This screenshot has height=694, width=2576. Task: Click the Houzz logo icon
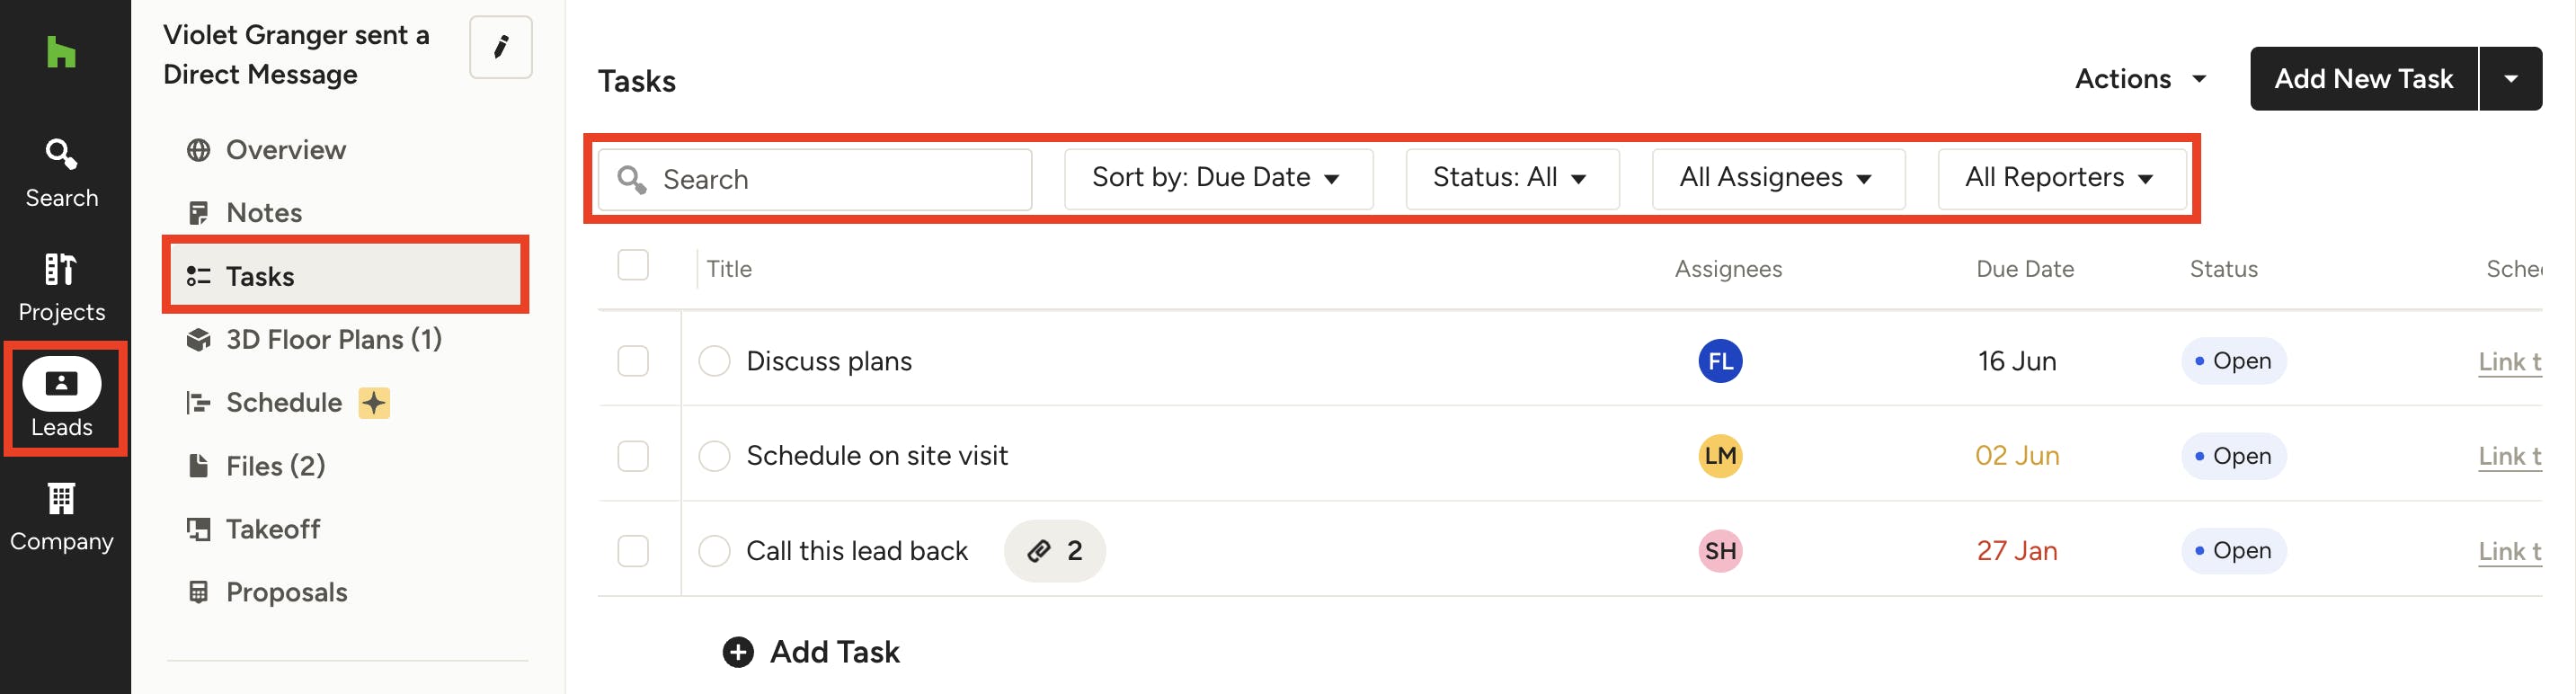tap(61, 52)
